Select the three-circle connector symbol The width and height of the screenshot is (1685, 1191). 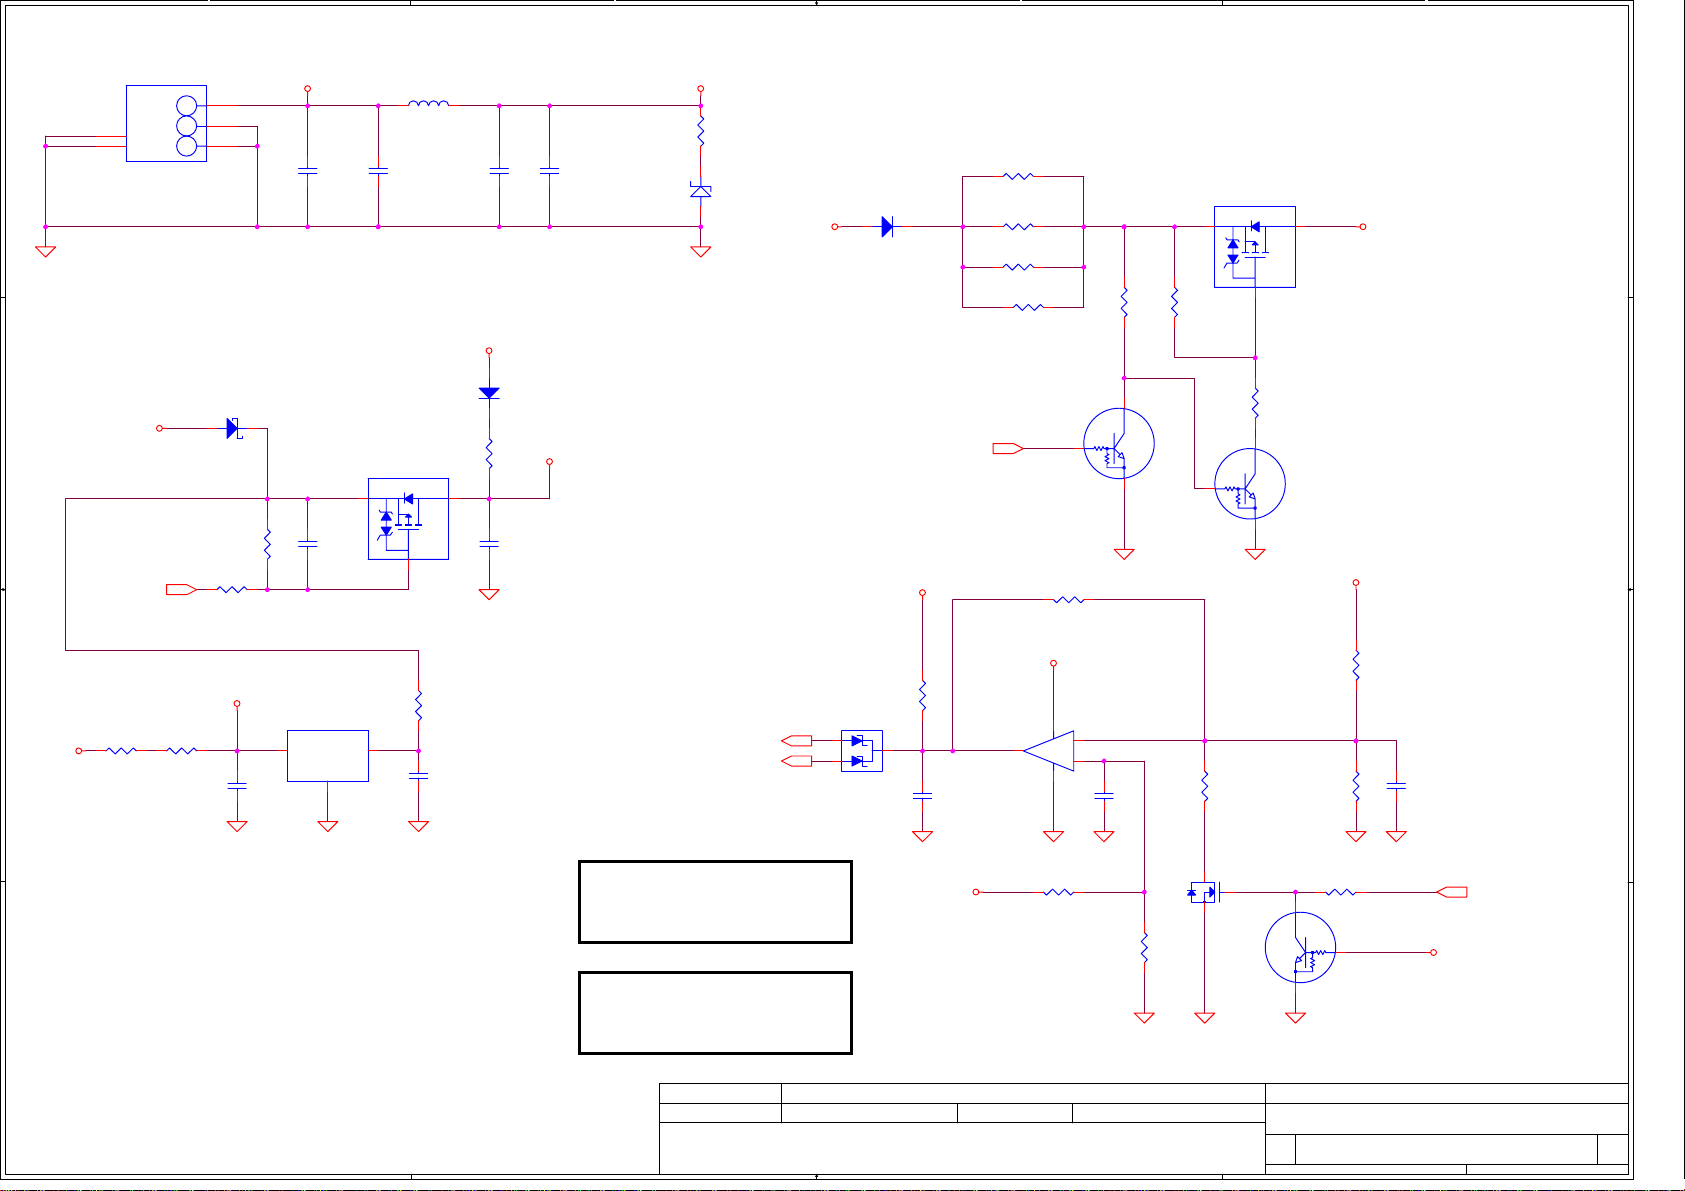tap(166, 123)
